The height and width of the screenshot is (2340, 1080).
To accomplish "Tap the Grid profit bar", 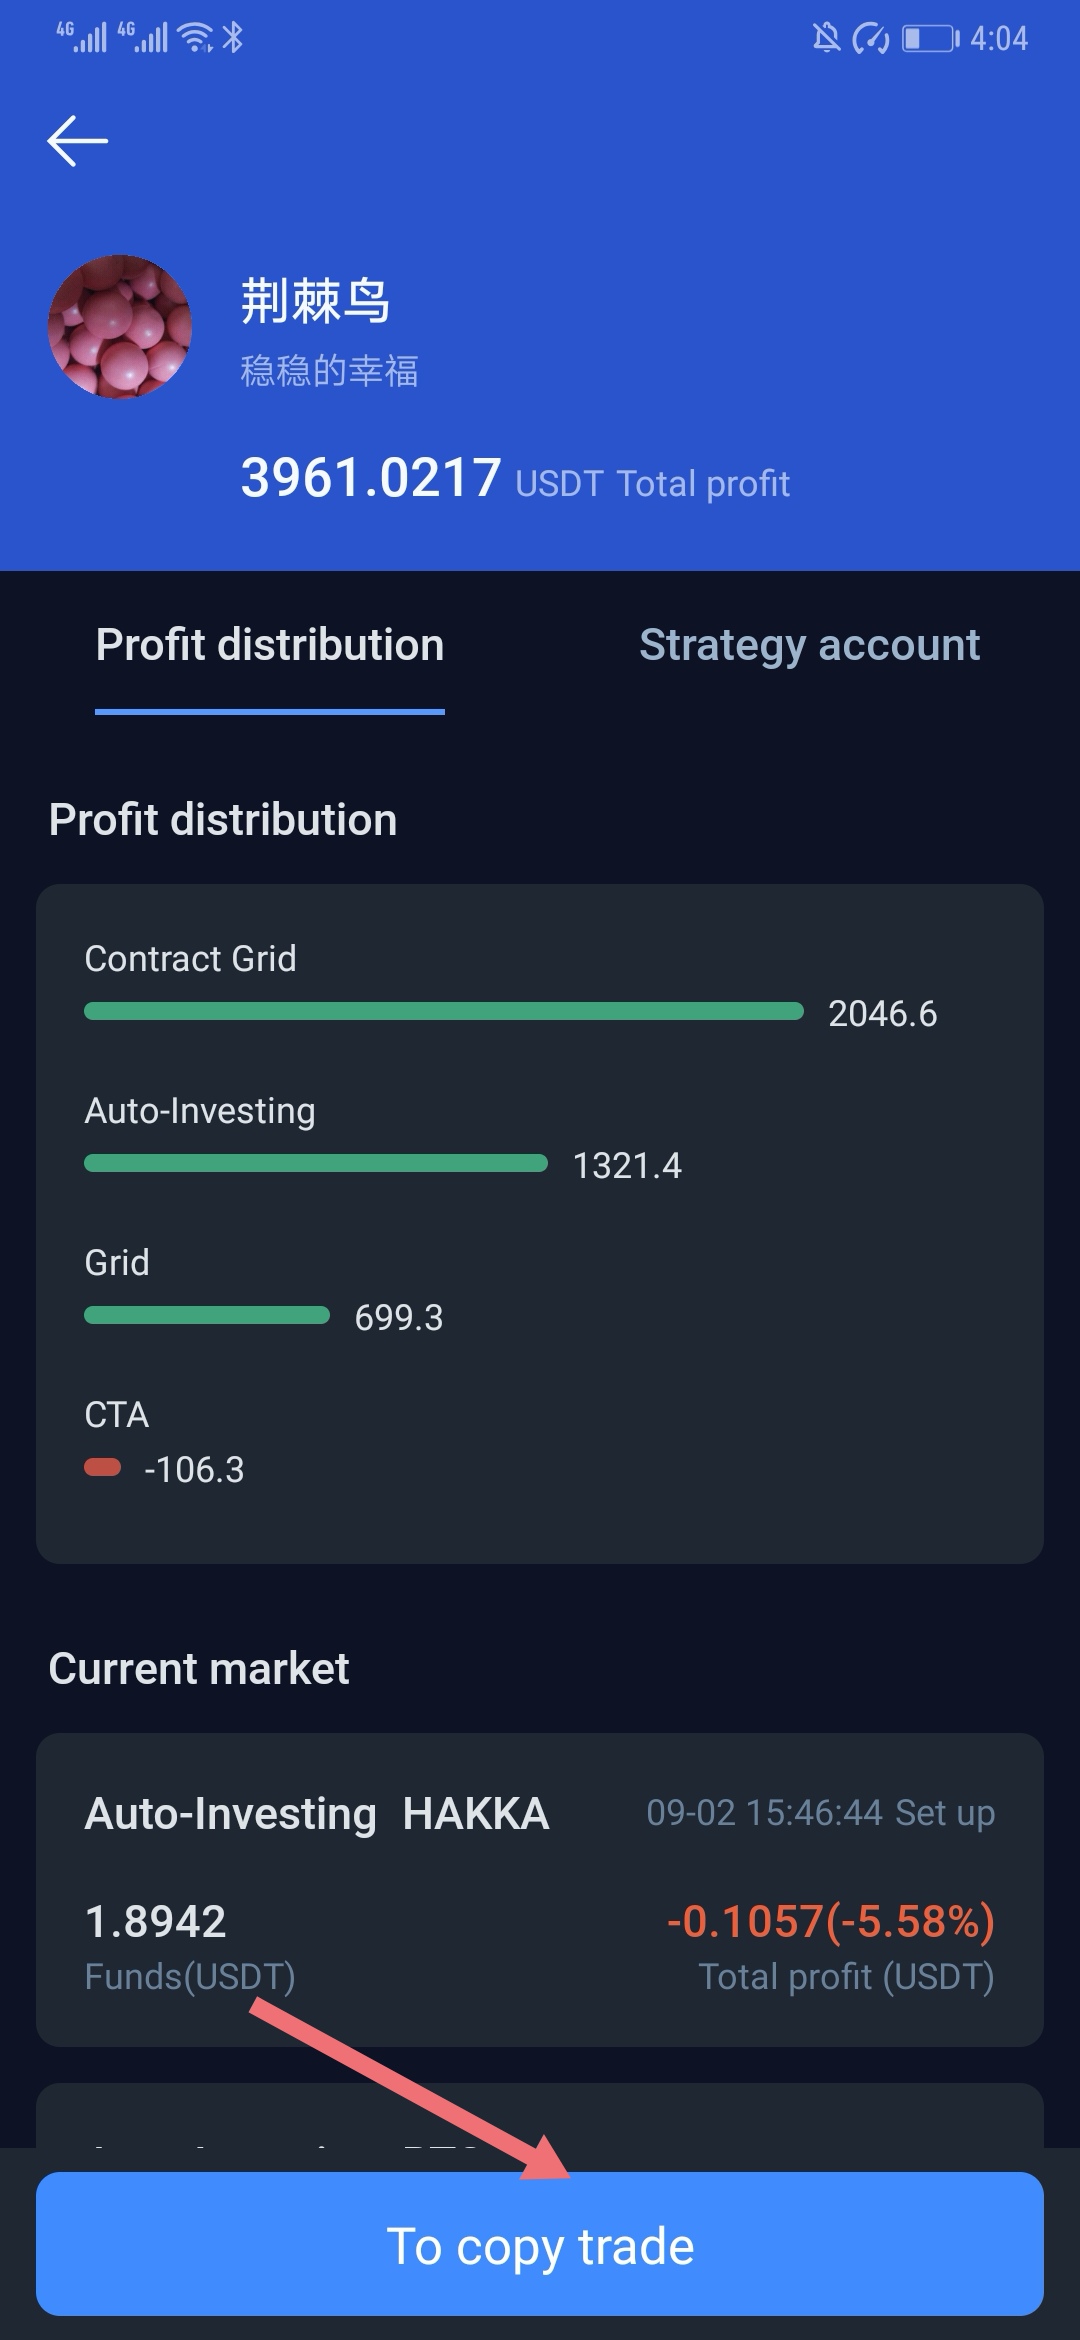I will 207,1315.
